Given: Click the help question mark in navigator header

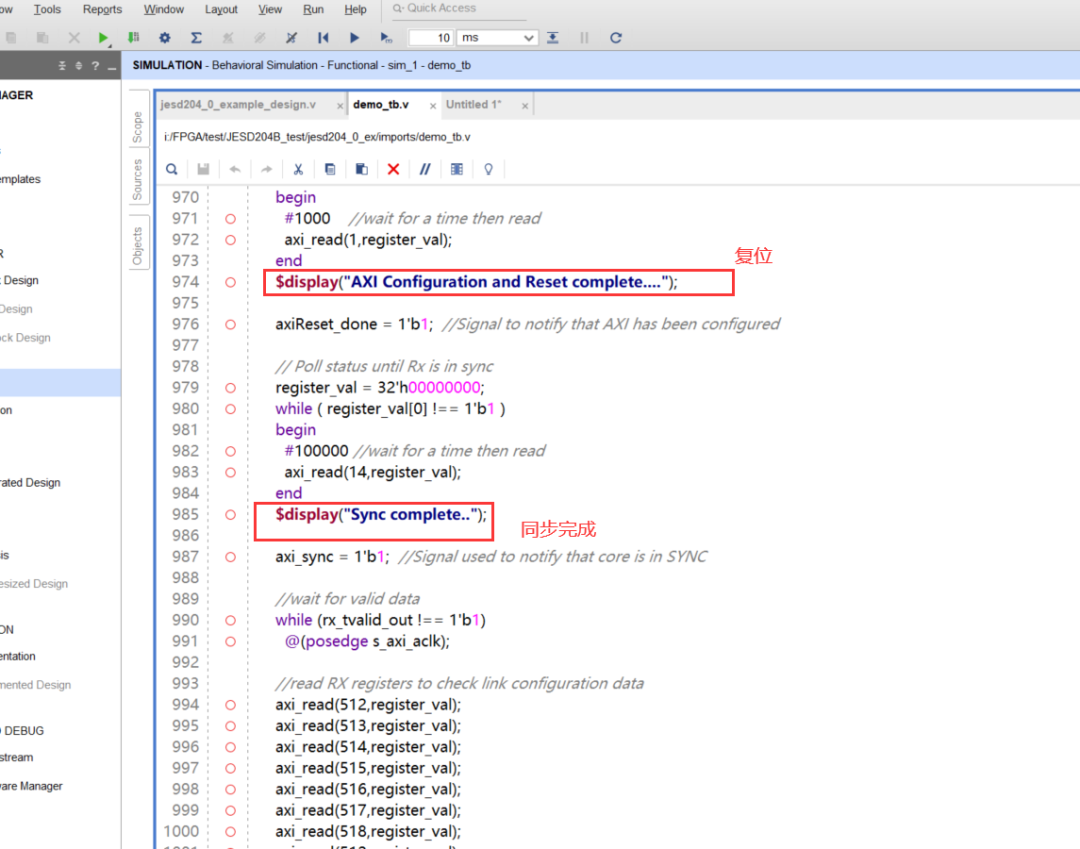Looking at the screenshot, I should 95,66.
